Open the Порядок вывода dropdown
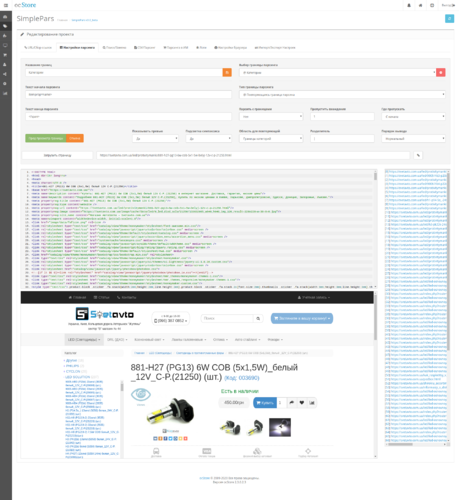 point(413,139)
